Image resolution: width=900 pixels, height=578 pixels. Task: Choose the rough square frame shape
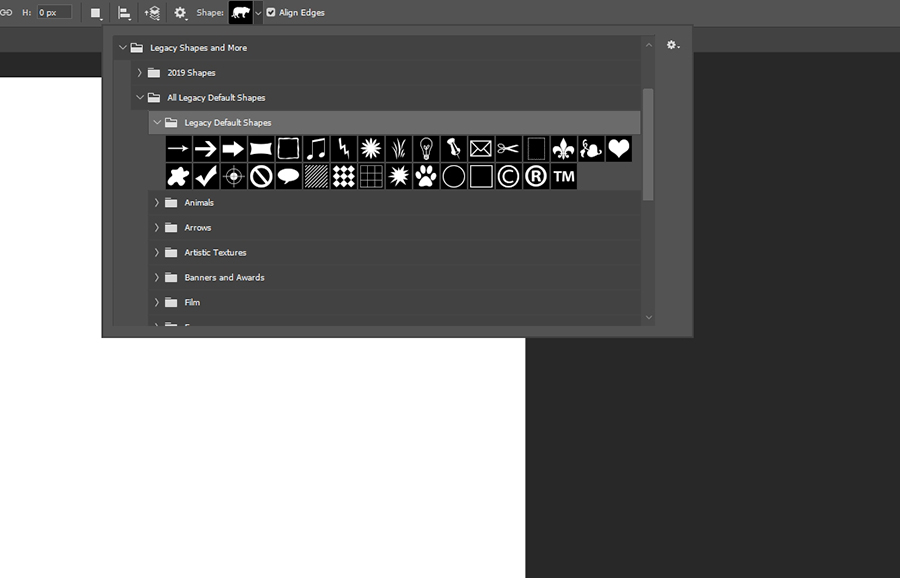(x=288, y=149)
